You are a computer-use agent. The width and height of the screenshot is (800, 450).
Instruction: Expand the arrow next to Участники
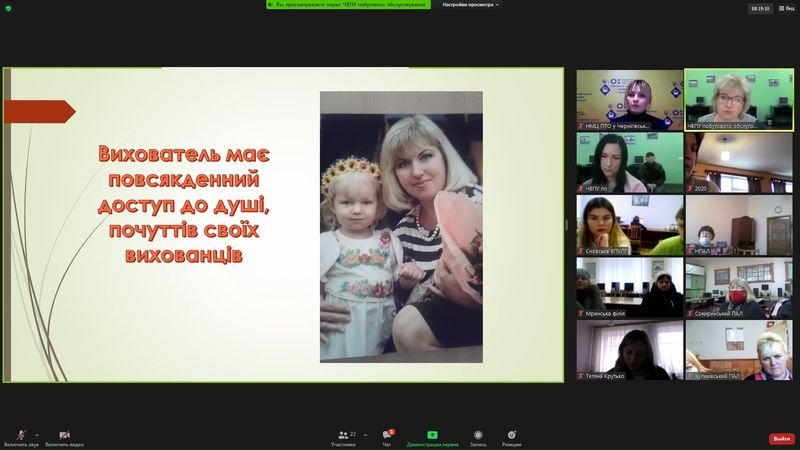[365, 435]
